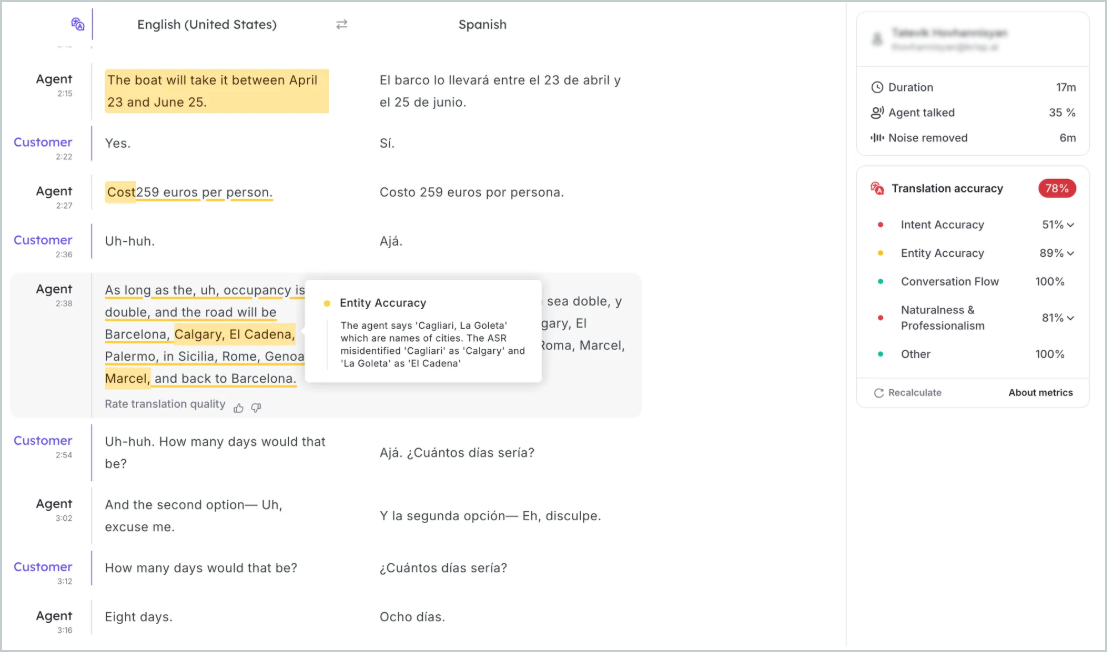The height and width of the screenshot is (652, 1107).
Task: Open the About metrics link
Action: [x=1040, y=393]
